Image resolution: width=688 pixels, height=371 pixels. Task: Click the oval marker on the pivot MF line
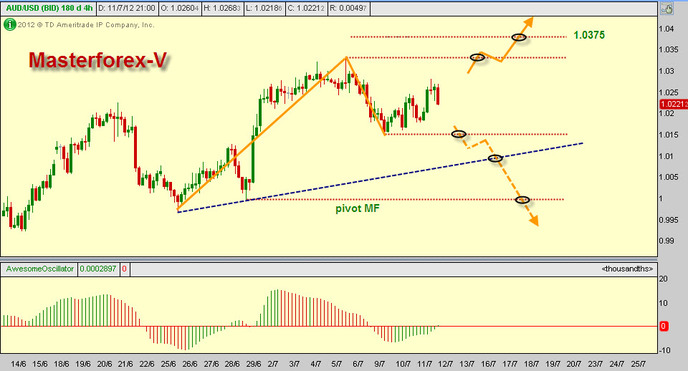coord(522,200)
